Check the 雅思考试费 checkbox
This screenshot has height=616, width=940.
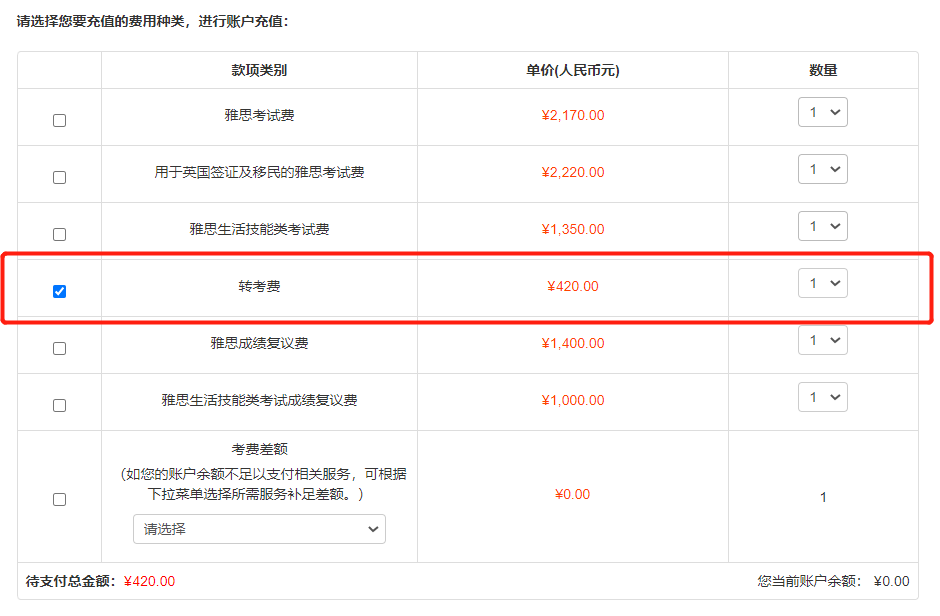click(x=59, y=119)
